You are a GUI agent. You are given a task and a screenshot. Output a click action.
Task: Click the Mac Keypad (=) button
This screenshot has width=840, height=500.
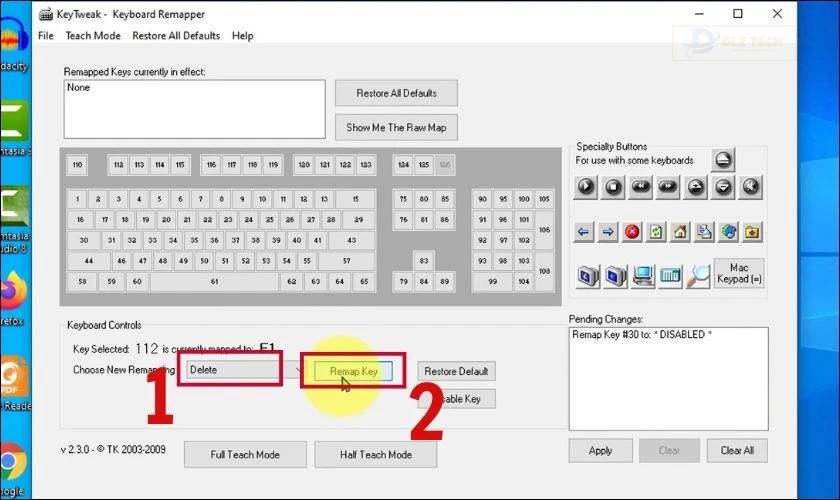tap(739, 273)
